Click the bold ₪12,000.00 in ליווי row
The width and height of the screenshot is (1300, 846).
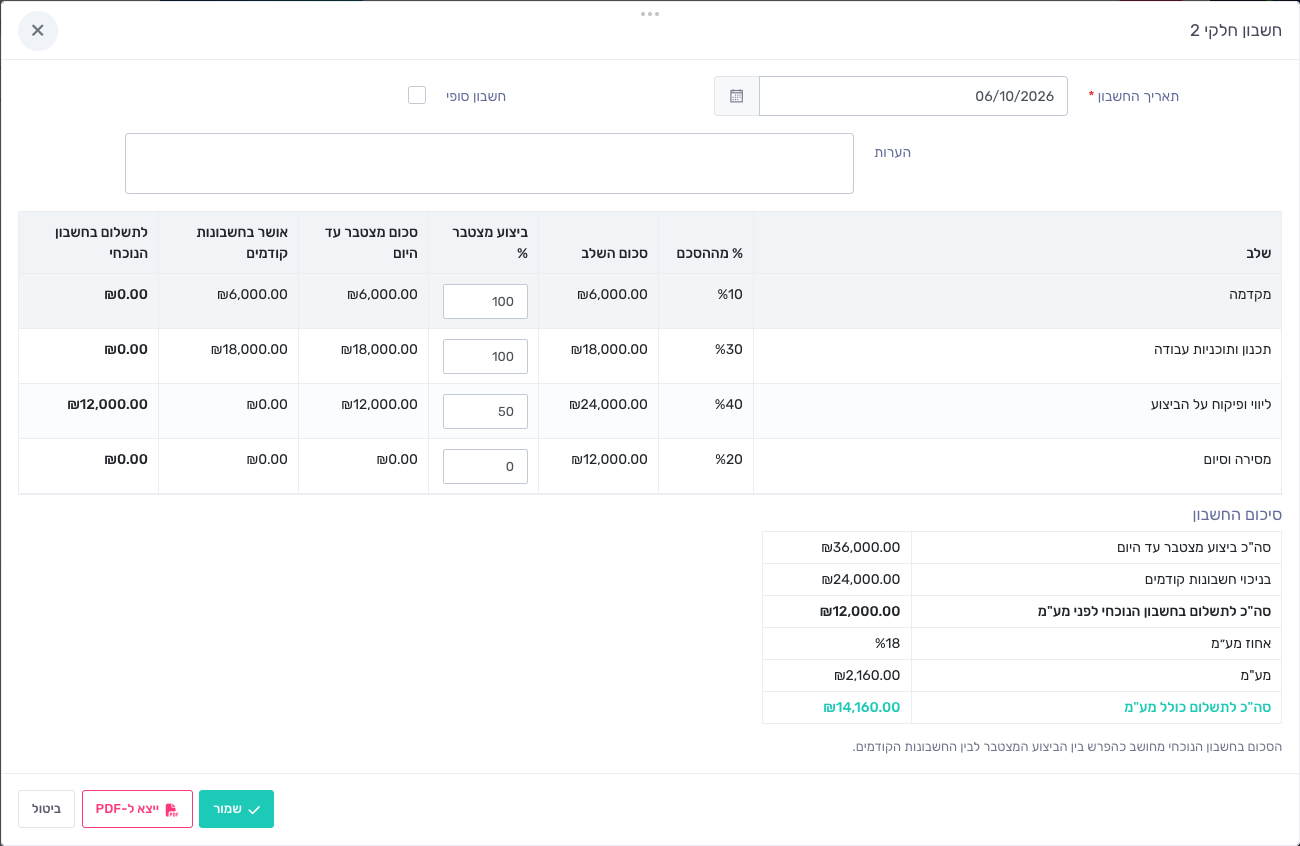point(108,404)
